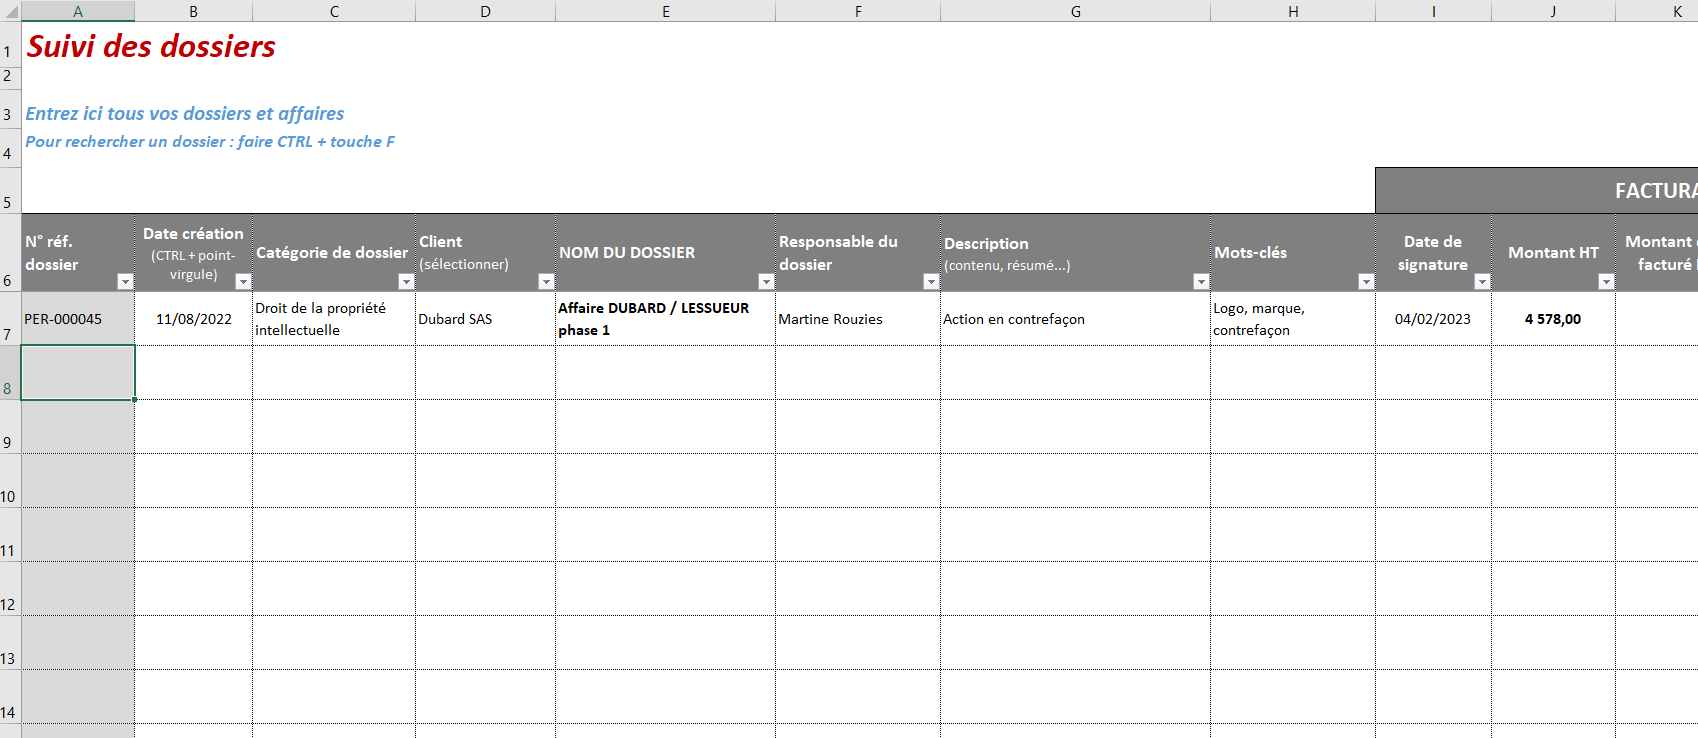The image size is (1698, 738).
Task: Open the NOM DU DOSSIER filter dropdown
Action: pyautogui.click(x=766, y=282)
